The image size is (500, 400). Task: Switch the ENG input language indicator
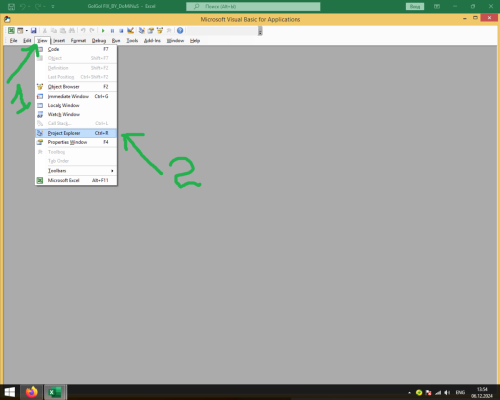[x=460, y=393]
